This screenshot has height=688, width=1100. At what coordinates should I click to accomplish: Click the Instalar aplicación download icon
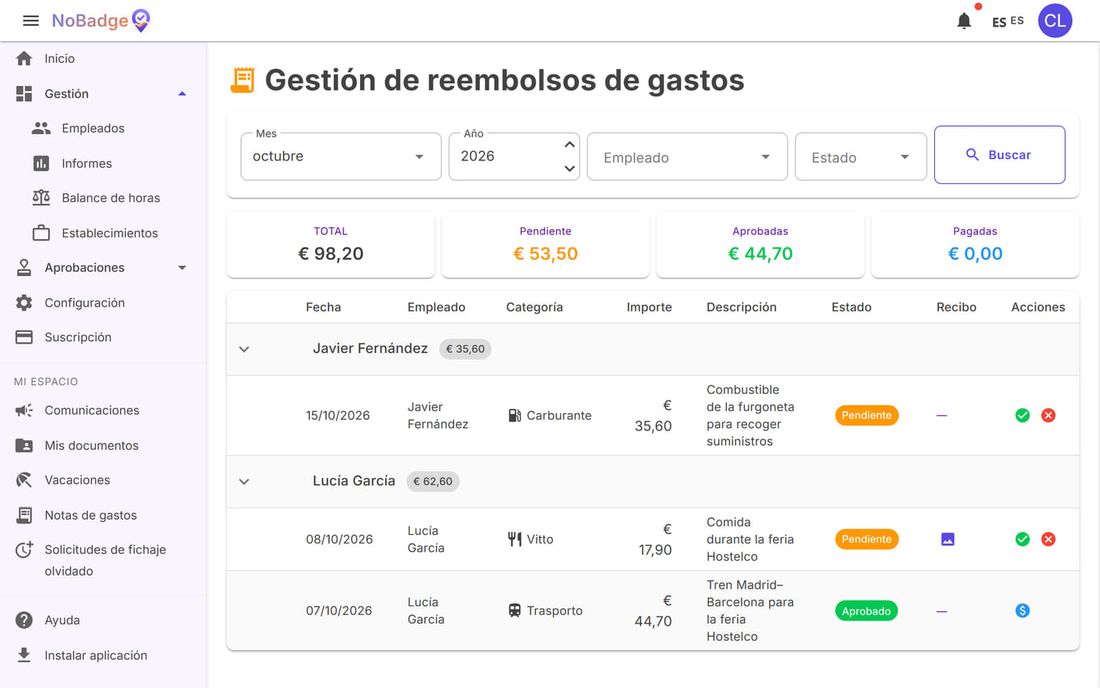(24, 655)
